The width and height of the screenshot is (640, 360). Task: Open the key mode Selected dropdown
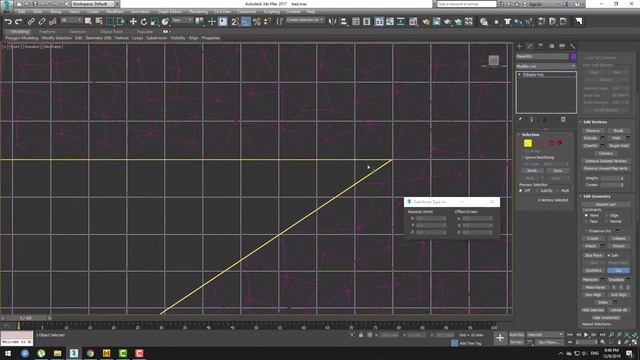coord(544,335)
